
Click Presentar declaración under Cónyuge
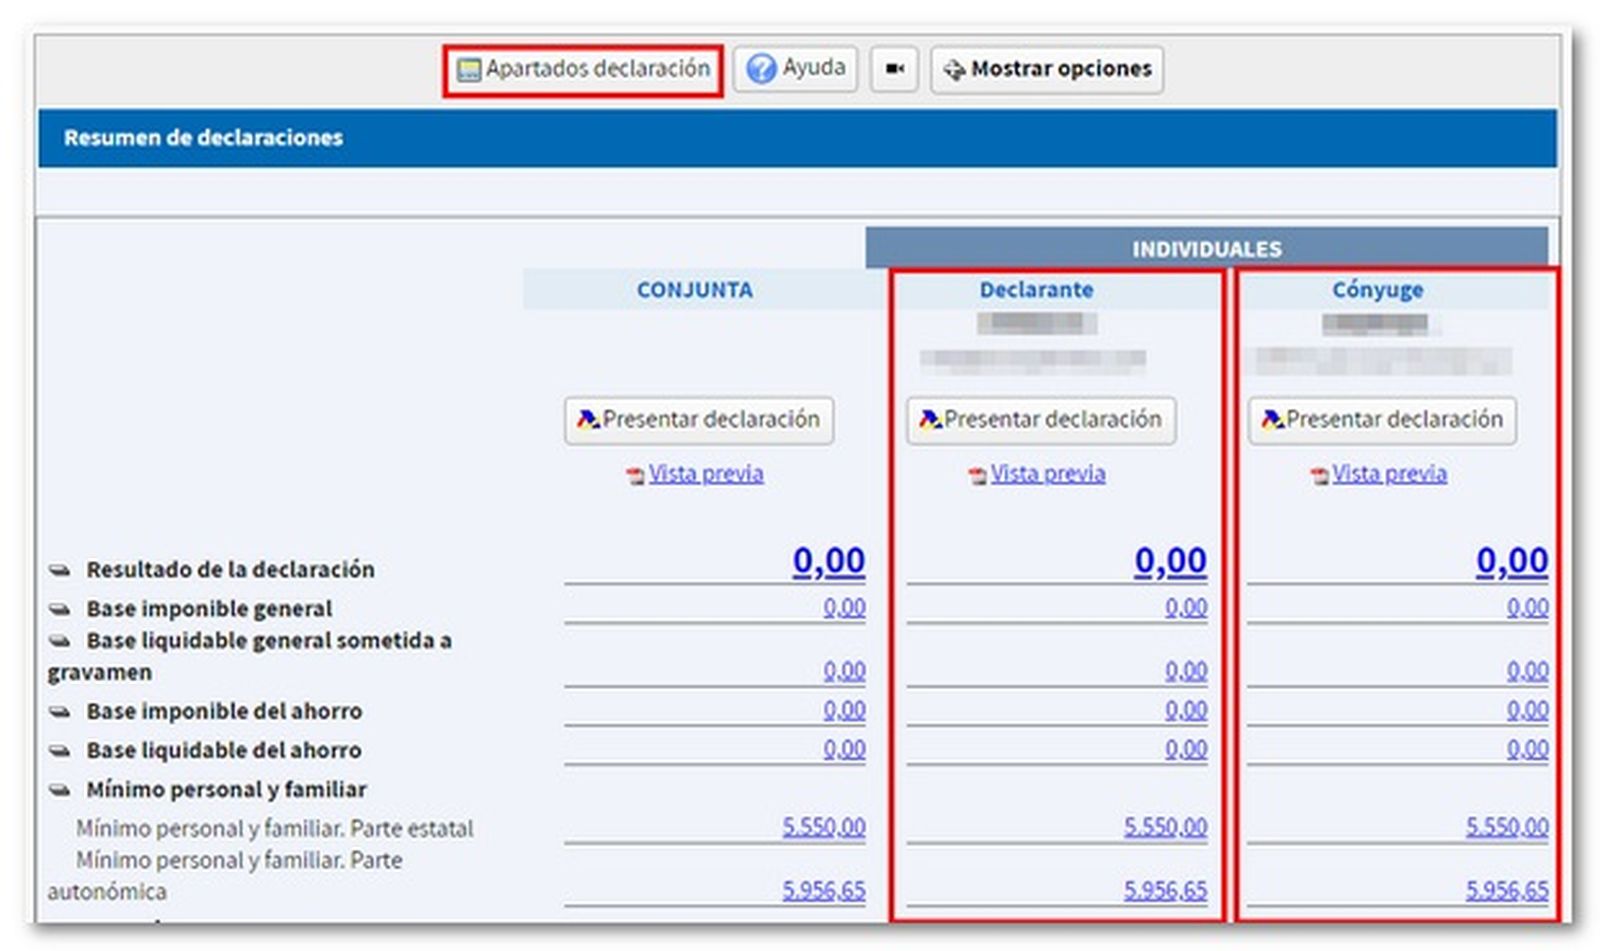click(1382, 420)
